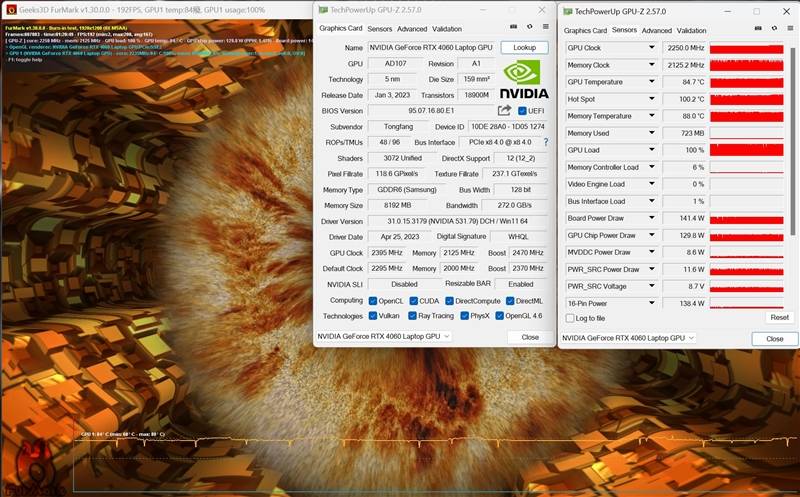Click the NVIDIA logo image
800x497 pixels.
524,78
